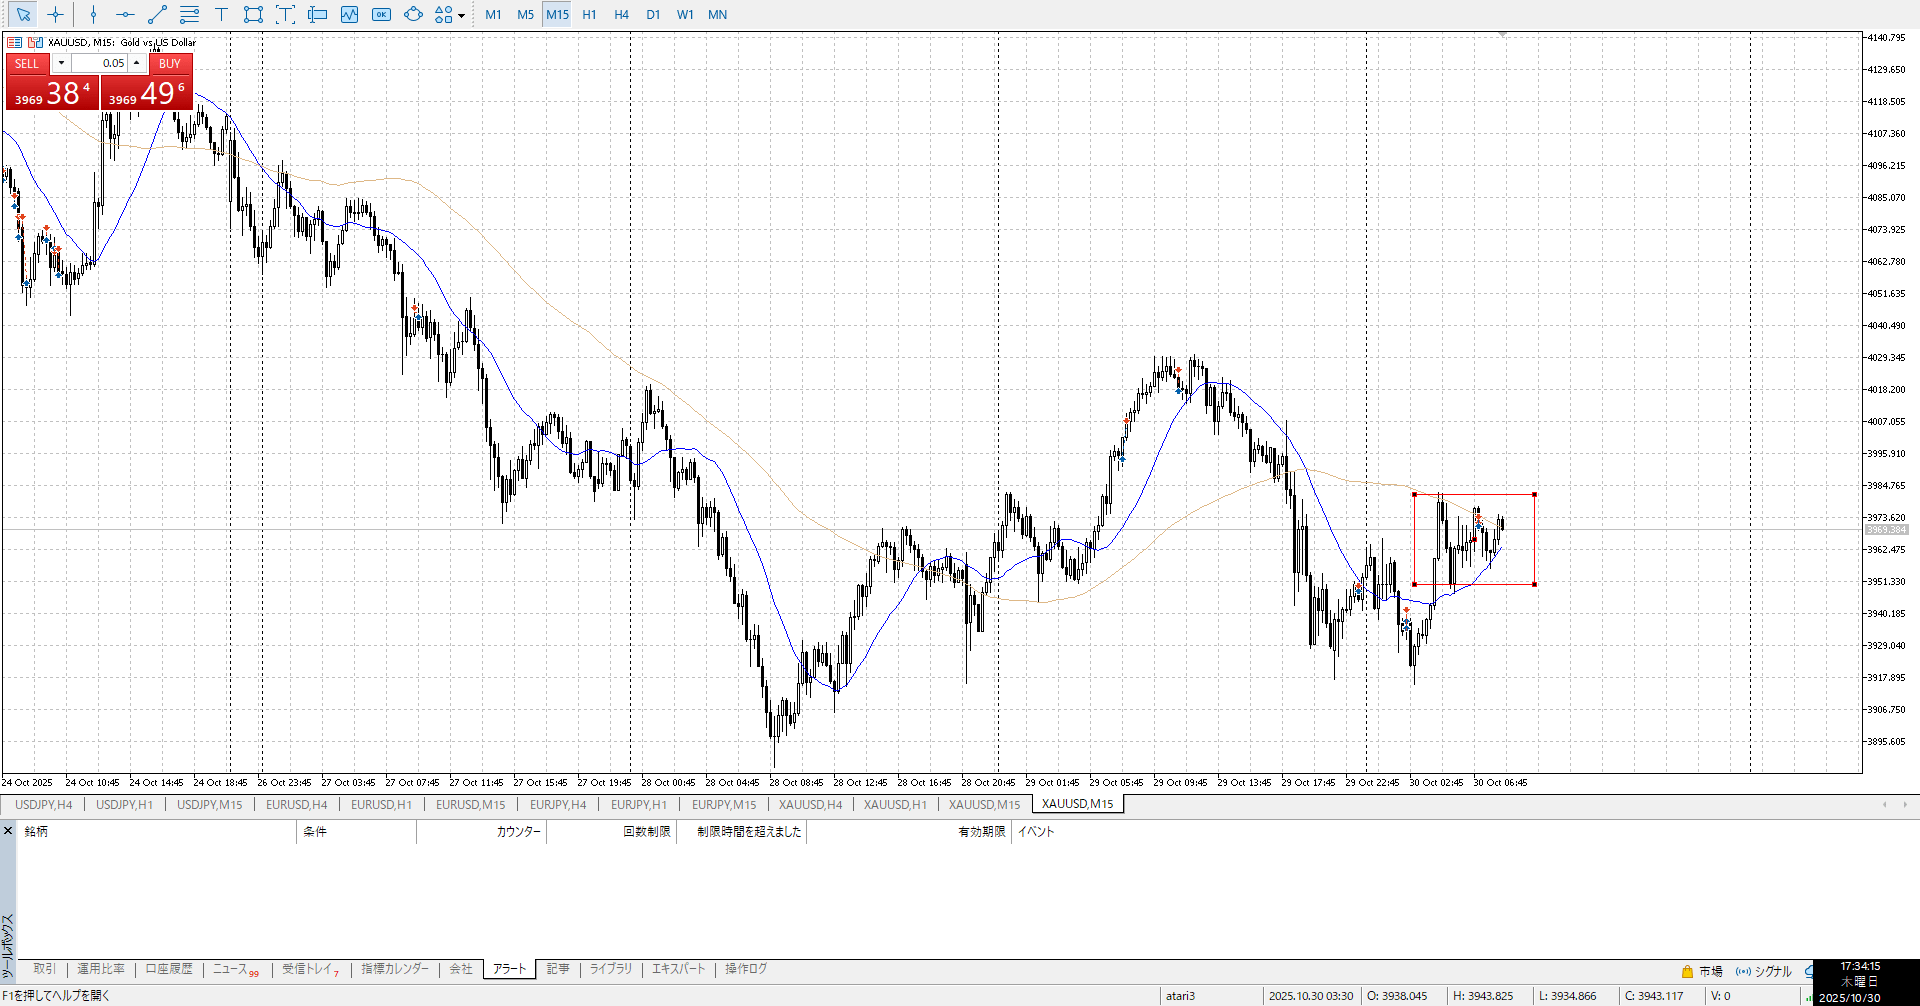
Task: Select the rectangle shapes tool
Action: 253,14
